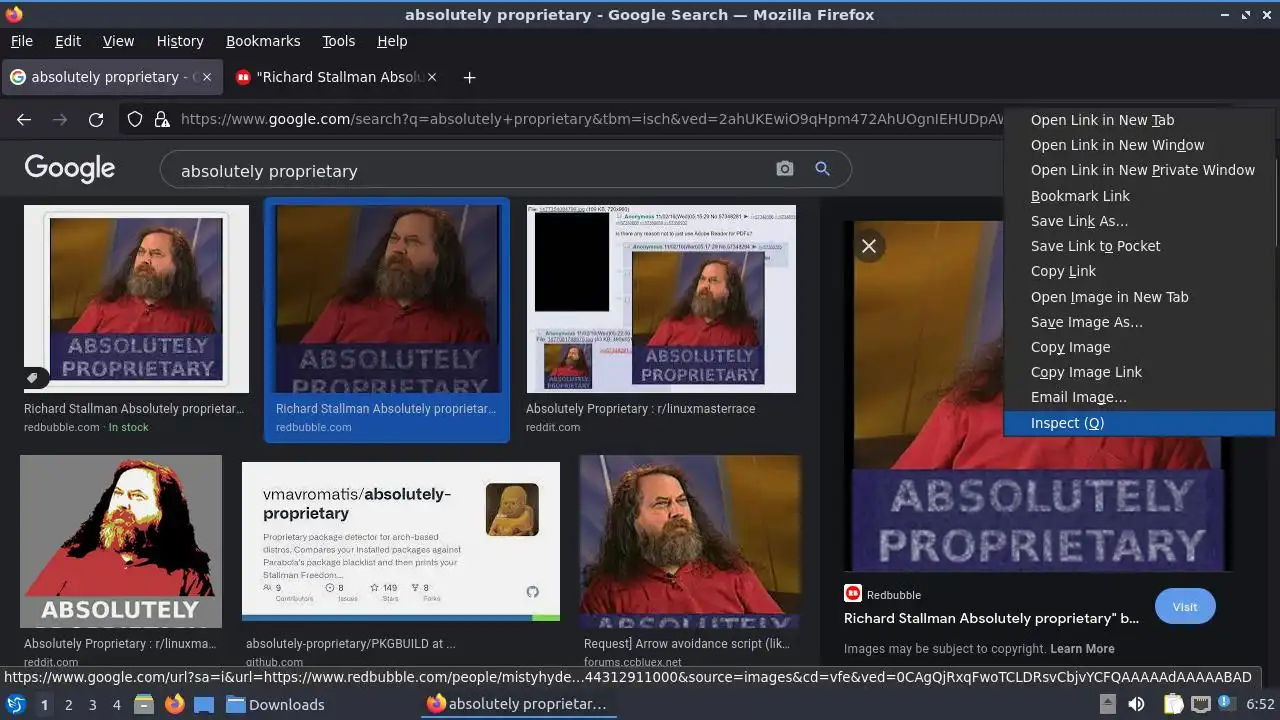1280x720 pixels.
Task: Open the Bookmarks menu
Action: click(263, 41)
